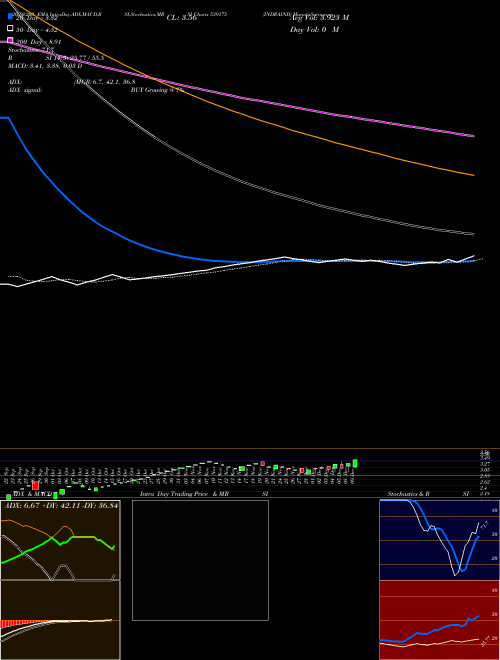
Task: Click the last green candlestick in price strip
Action: point(355,463)
